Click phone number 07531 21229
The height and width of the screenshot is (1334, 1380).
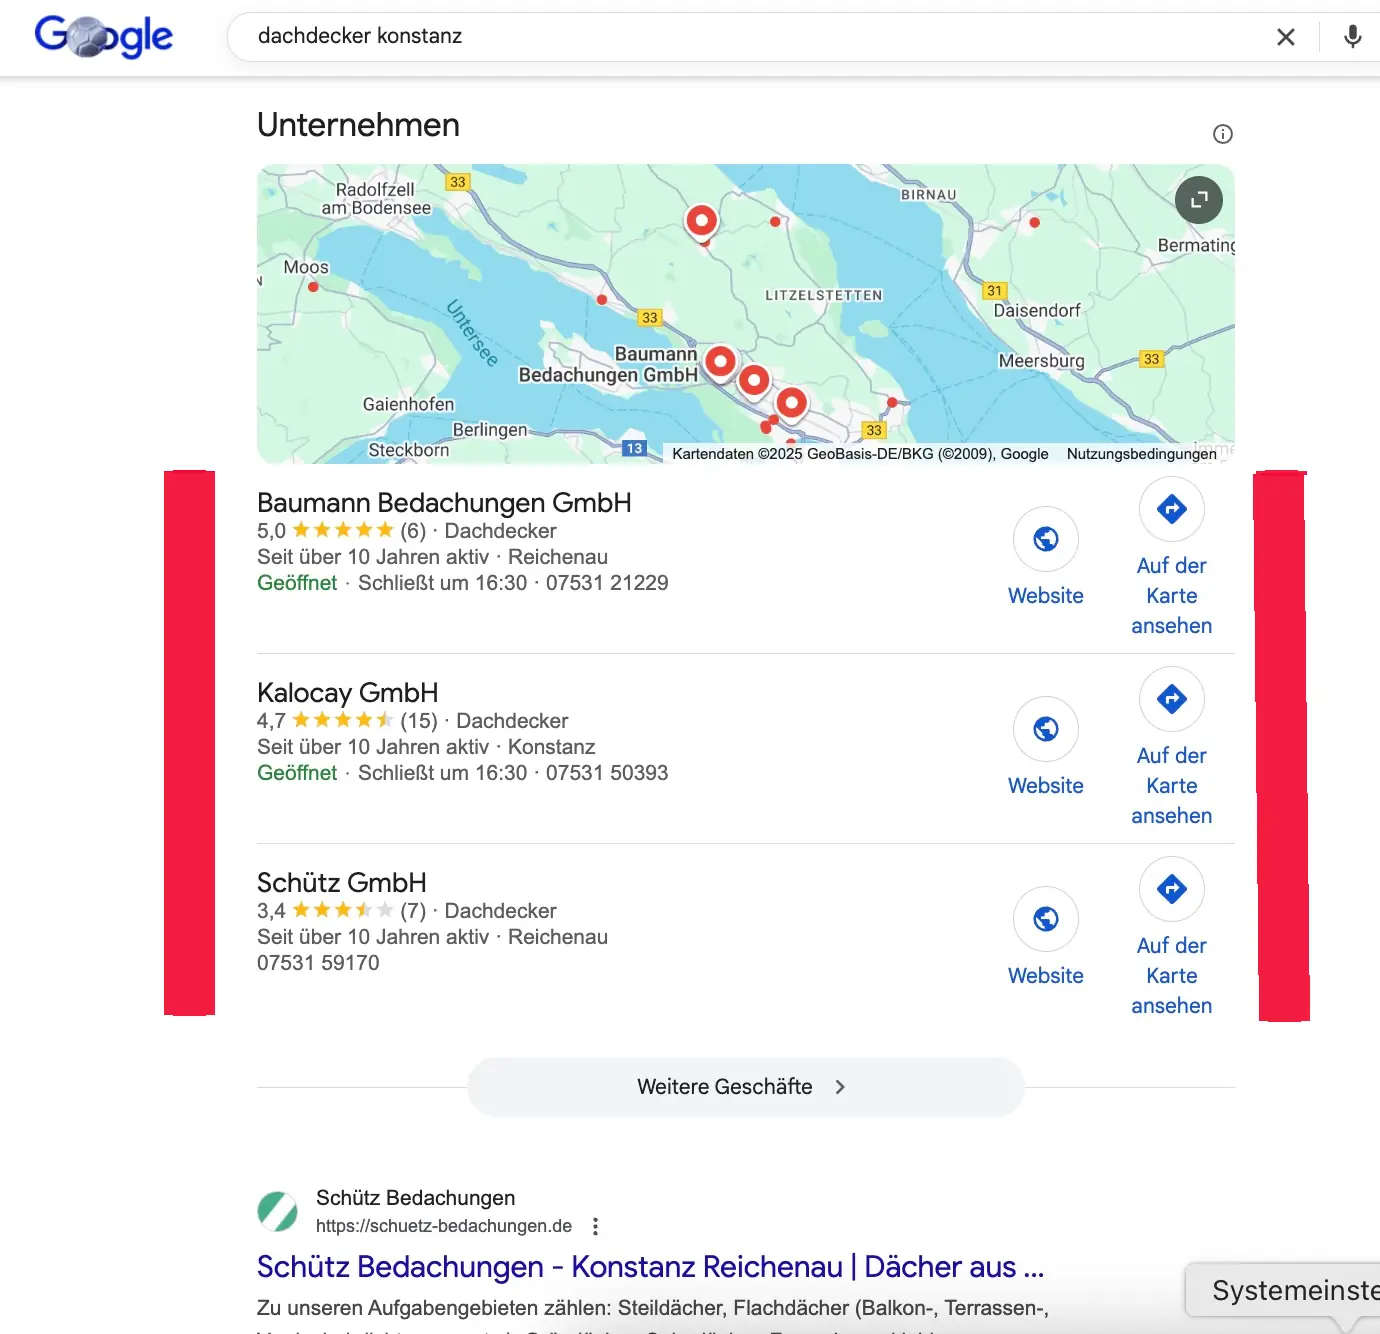607,583
